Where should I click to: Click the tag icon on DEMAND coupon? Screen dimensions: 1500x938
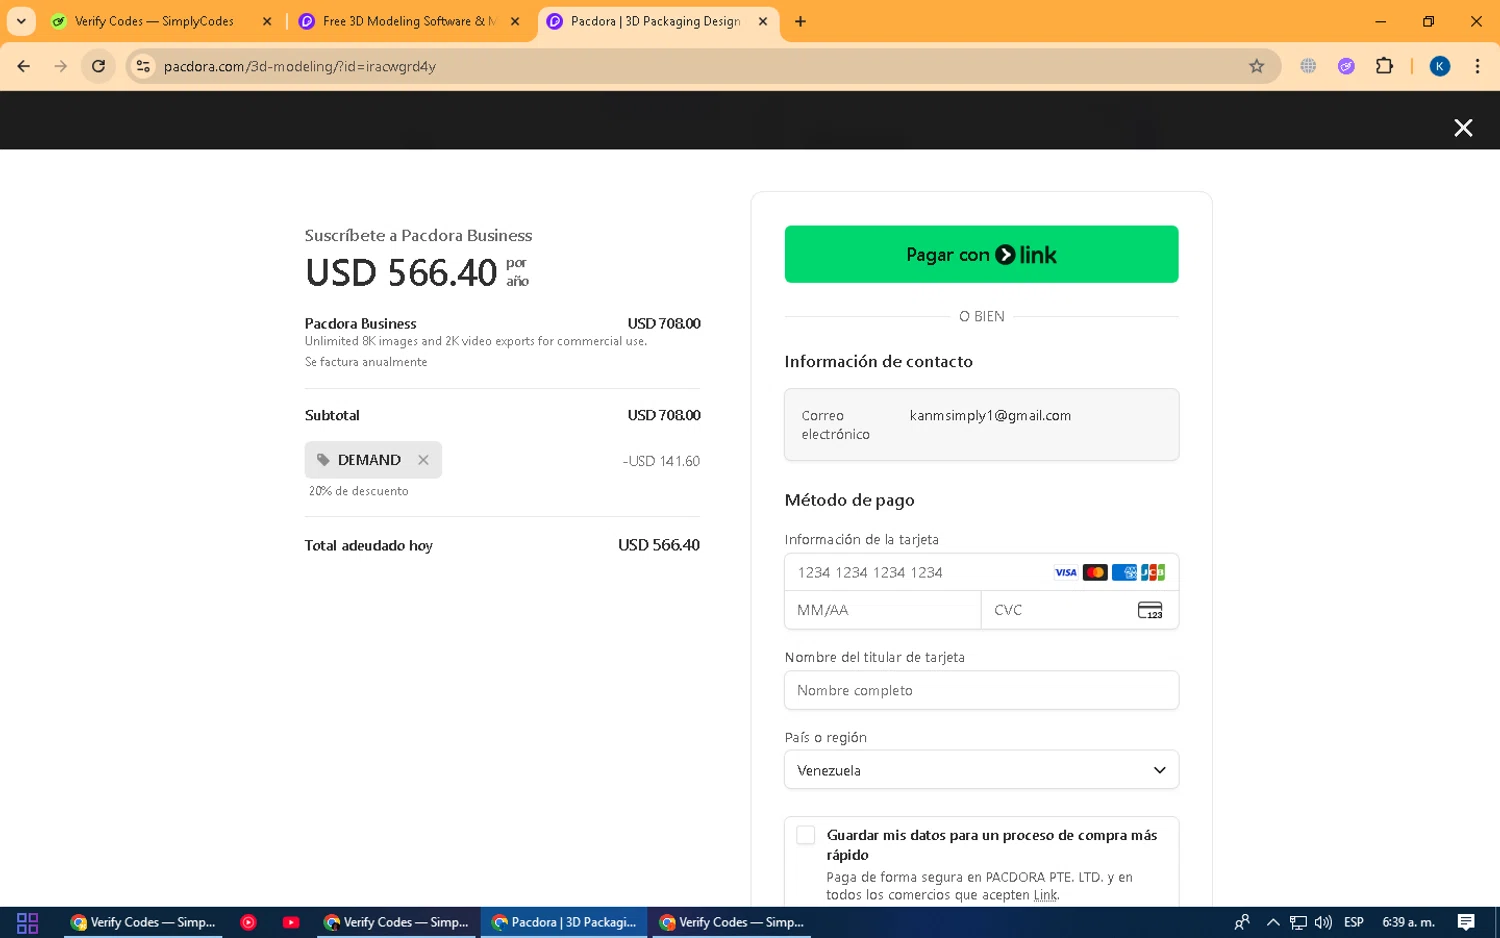(323, 460)
